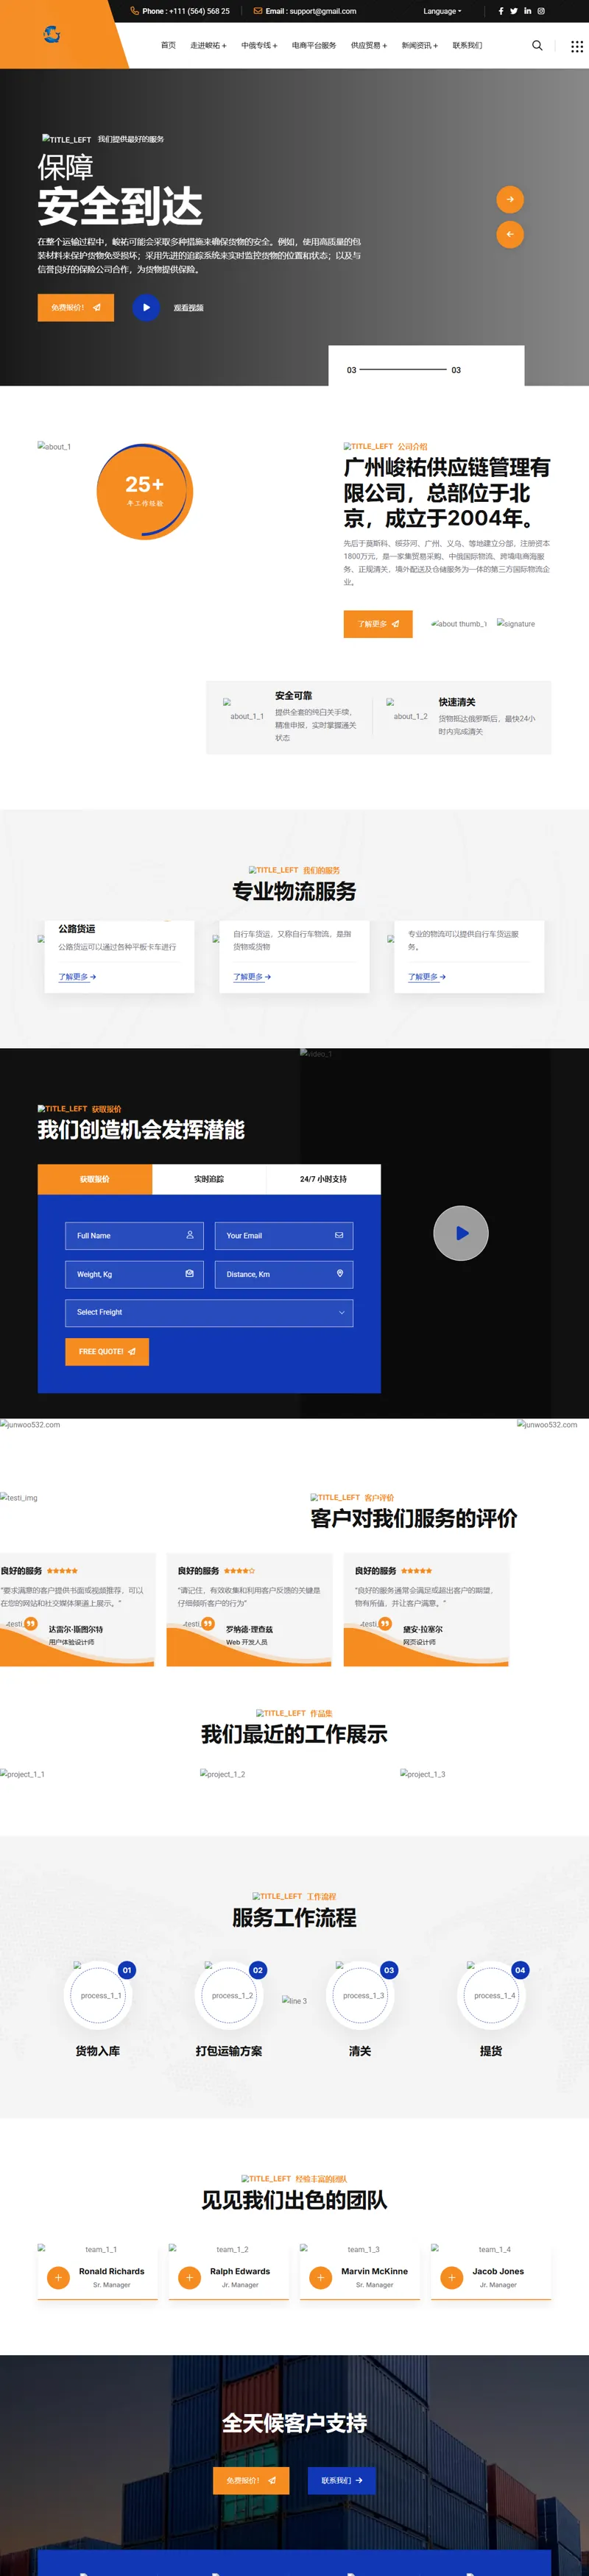Click the 提货 process step circle
This screenshot has height=2576, width=589.
coord(491,1995)
